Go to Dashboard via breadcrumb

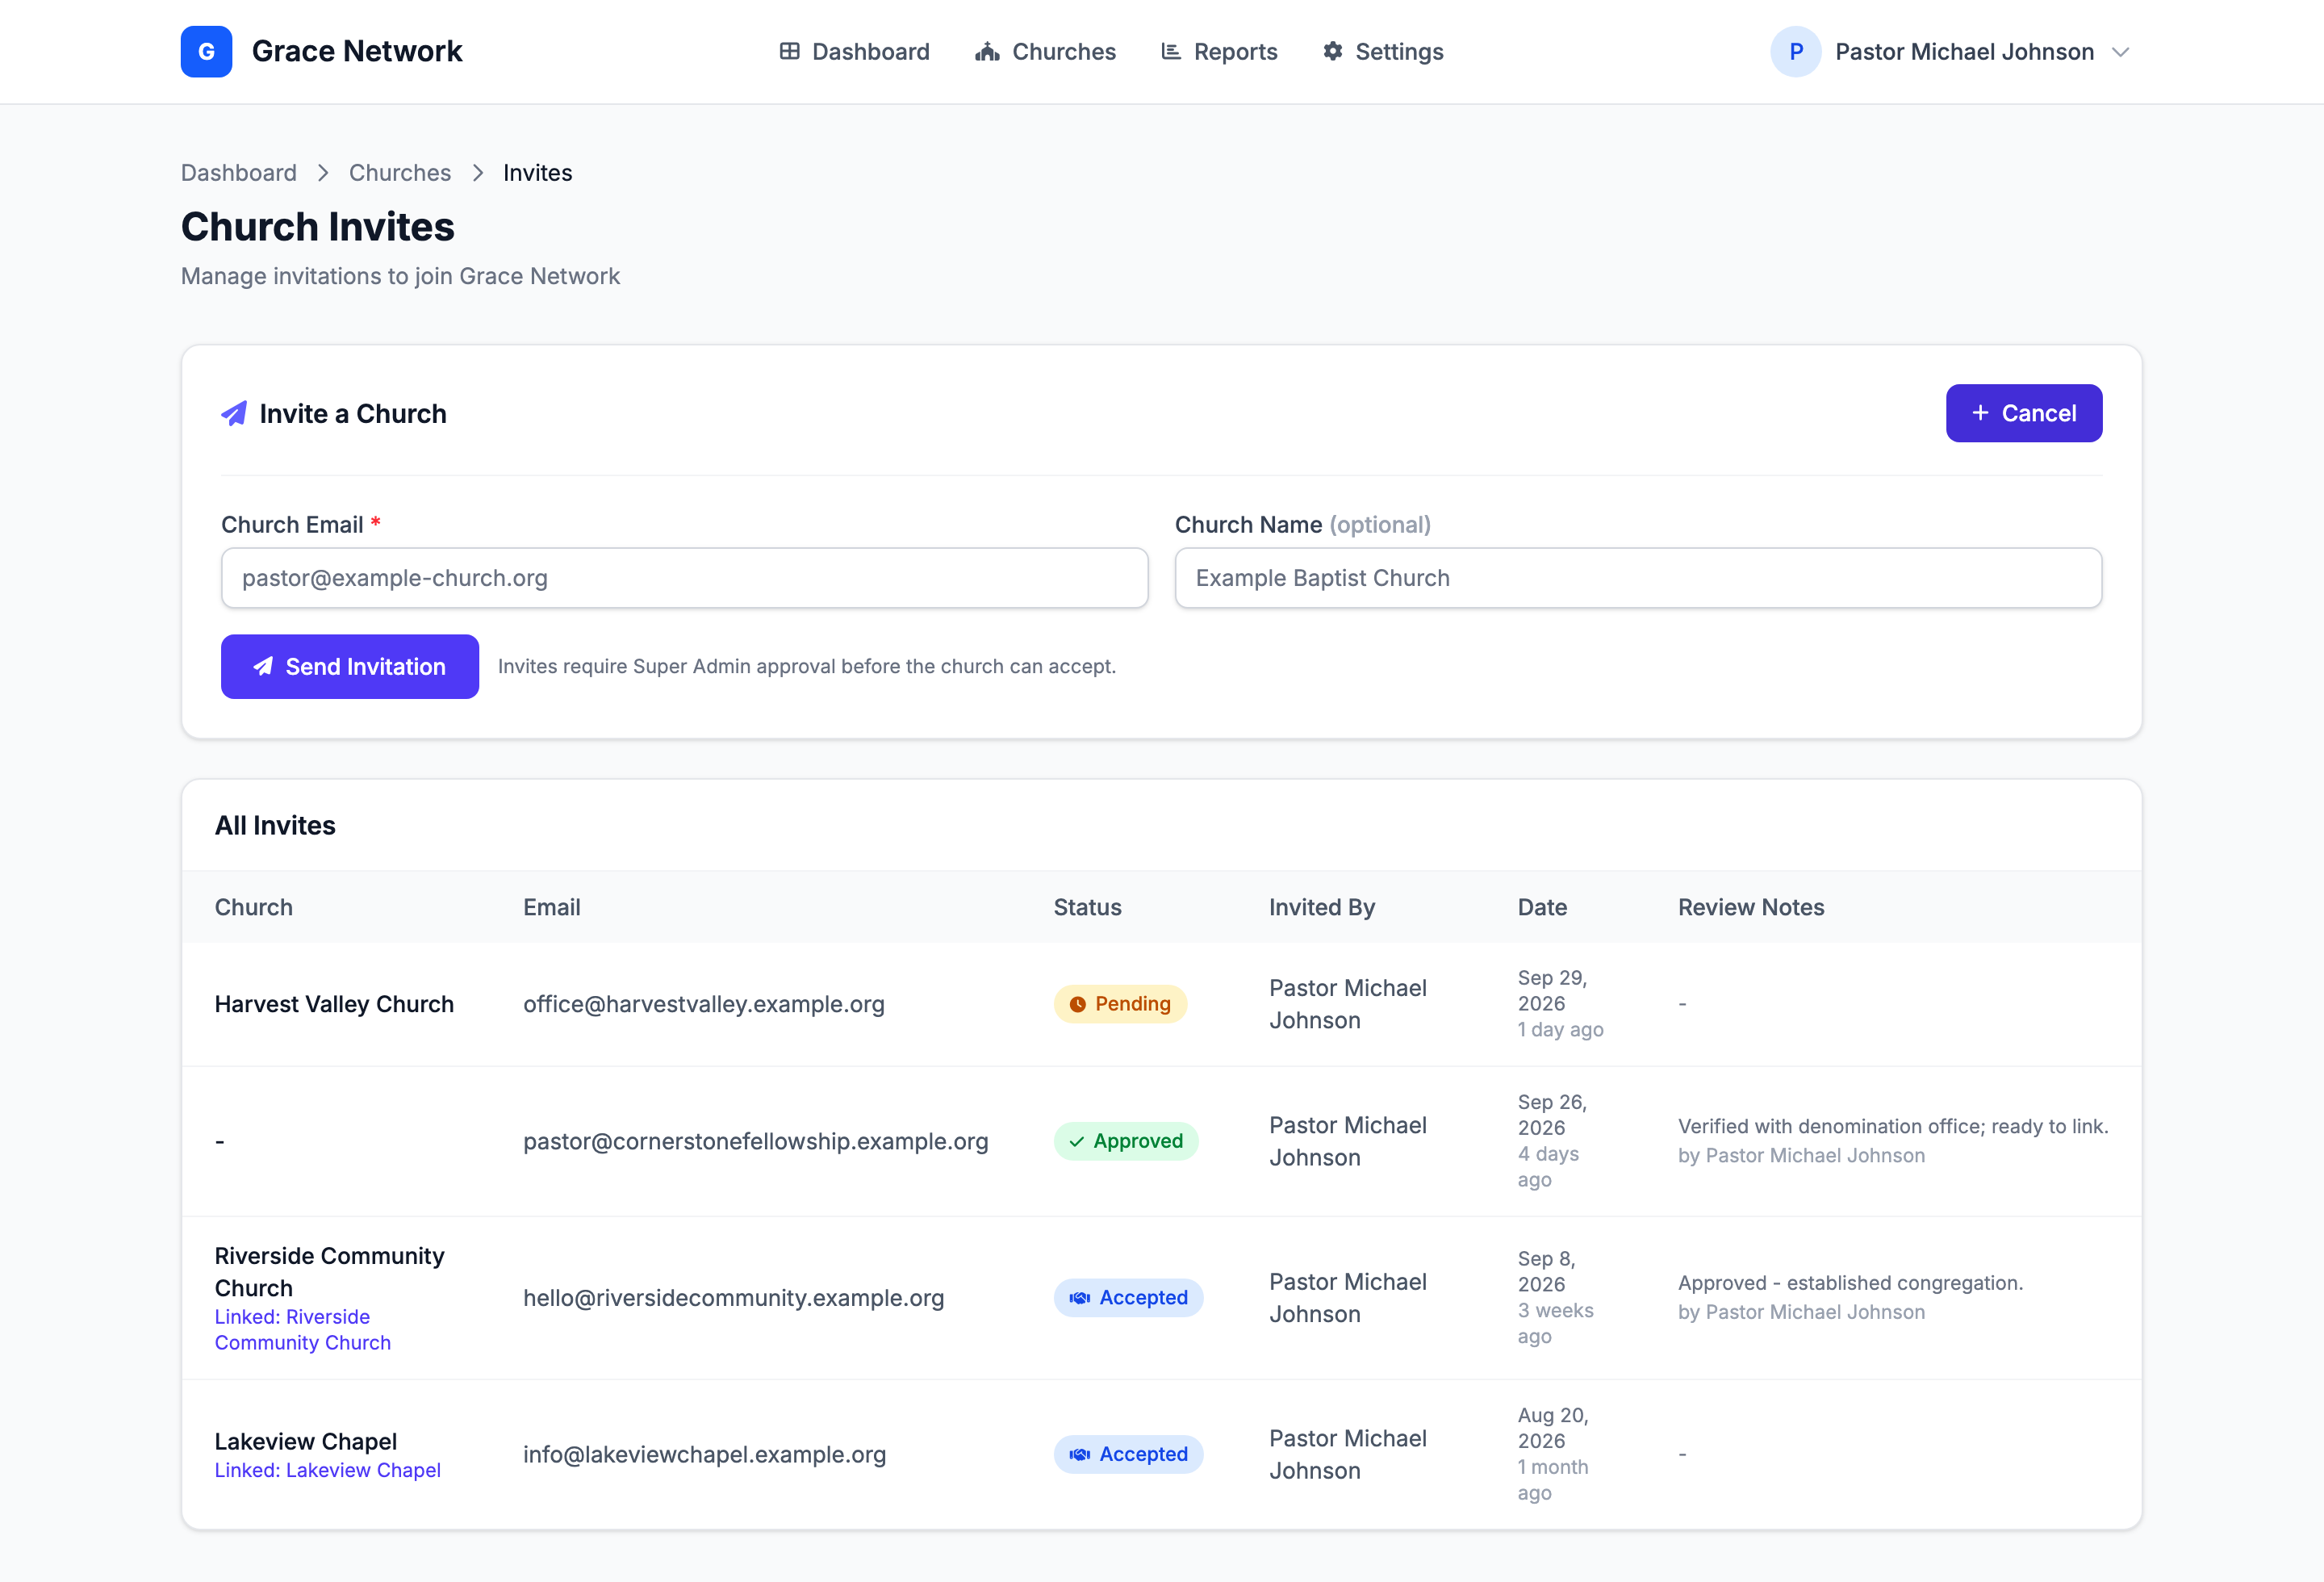point(239,173)
